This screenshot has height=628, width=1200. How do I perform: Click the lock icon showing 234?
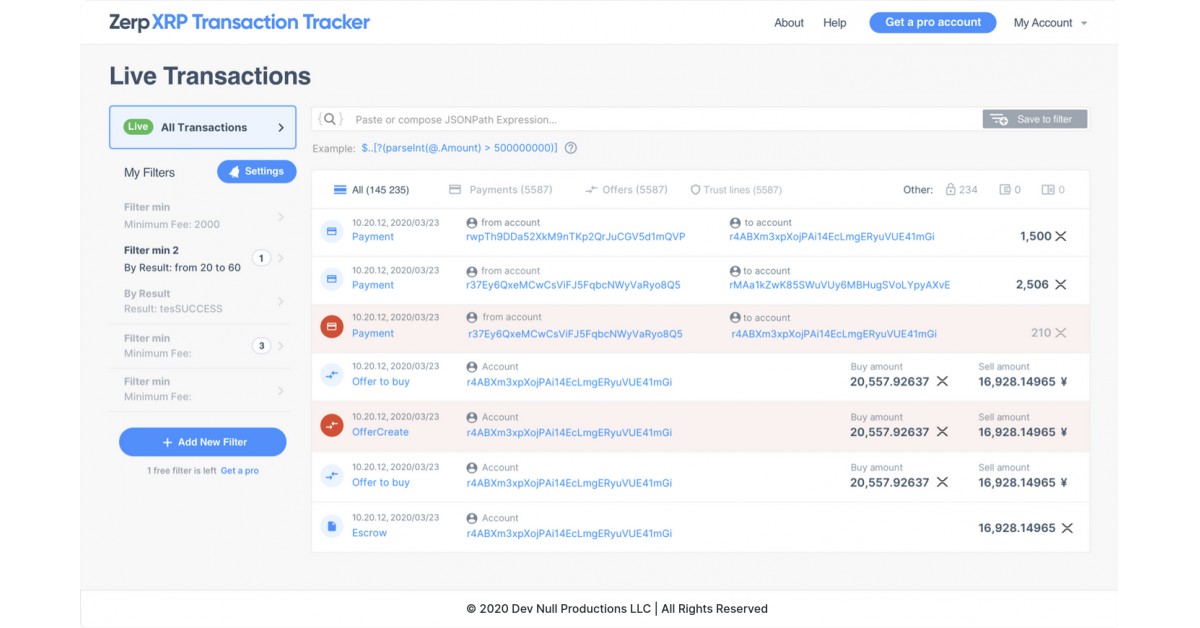951,189
